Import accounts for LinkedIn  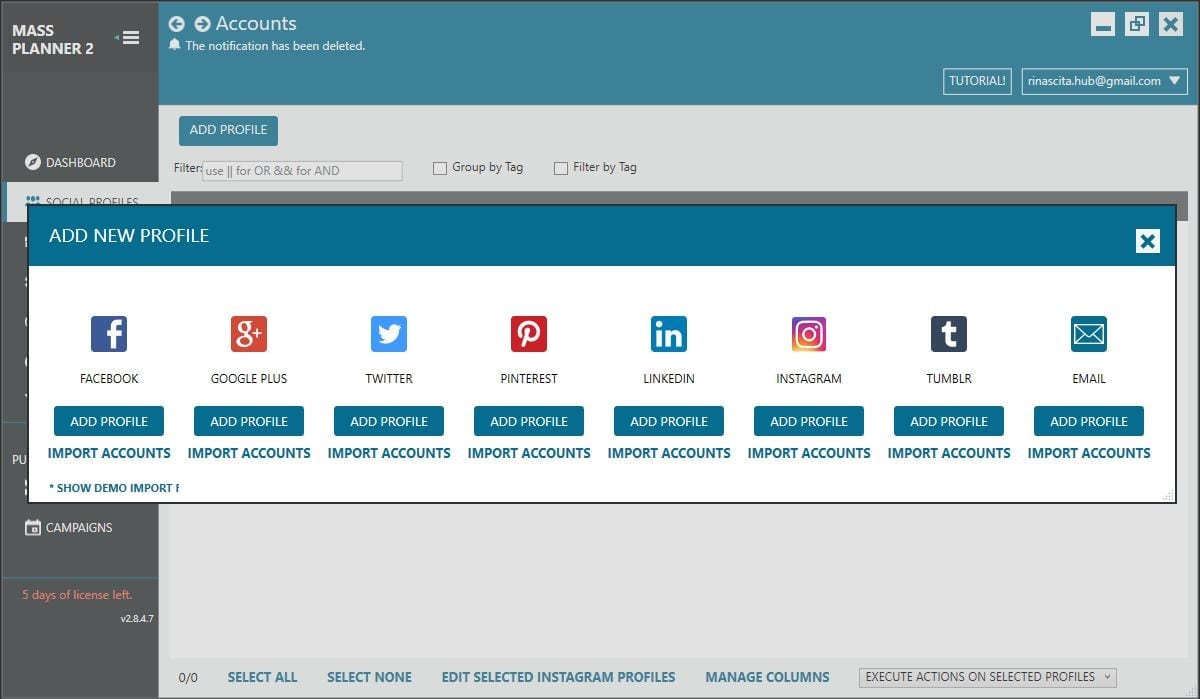[669, 453]
